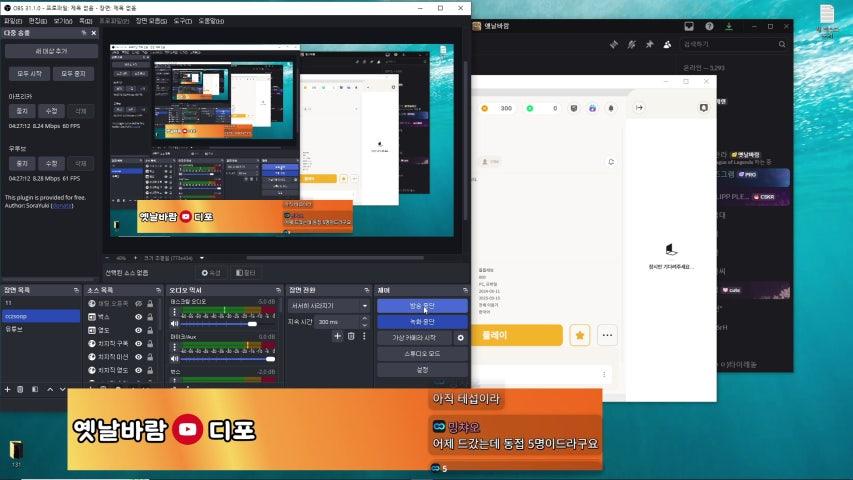Toggle visibility eye of 열도 source
Viewport: 853px width, 480px height.
point(139,330)
